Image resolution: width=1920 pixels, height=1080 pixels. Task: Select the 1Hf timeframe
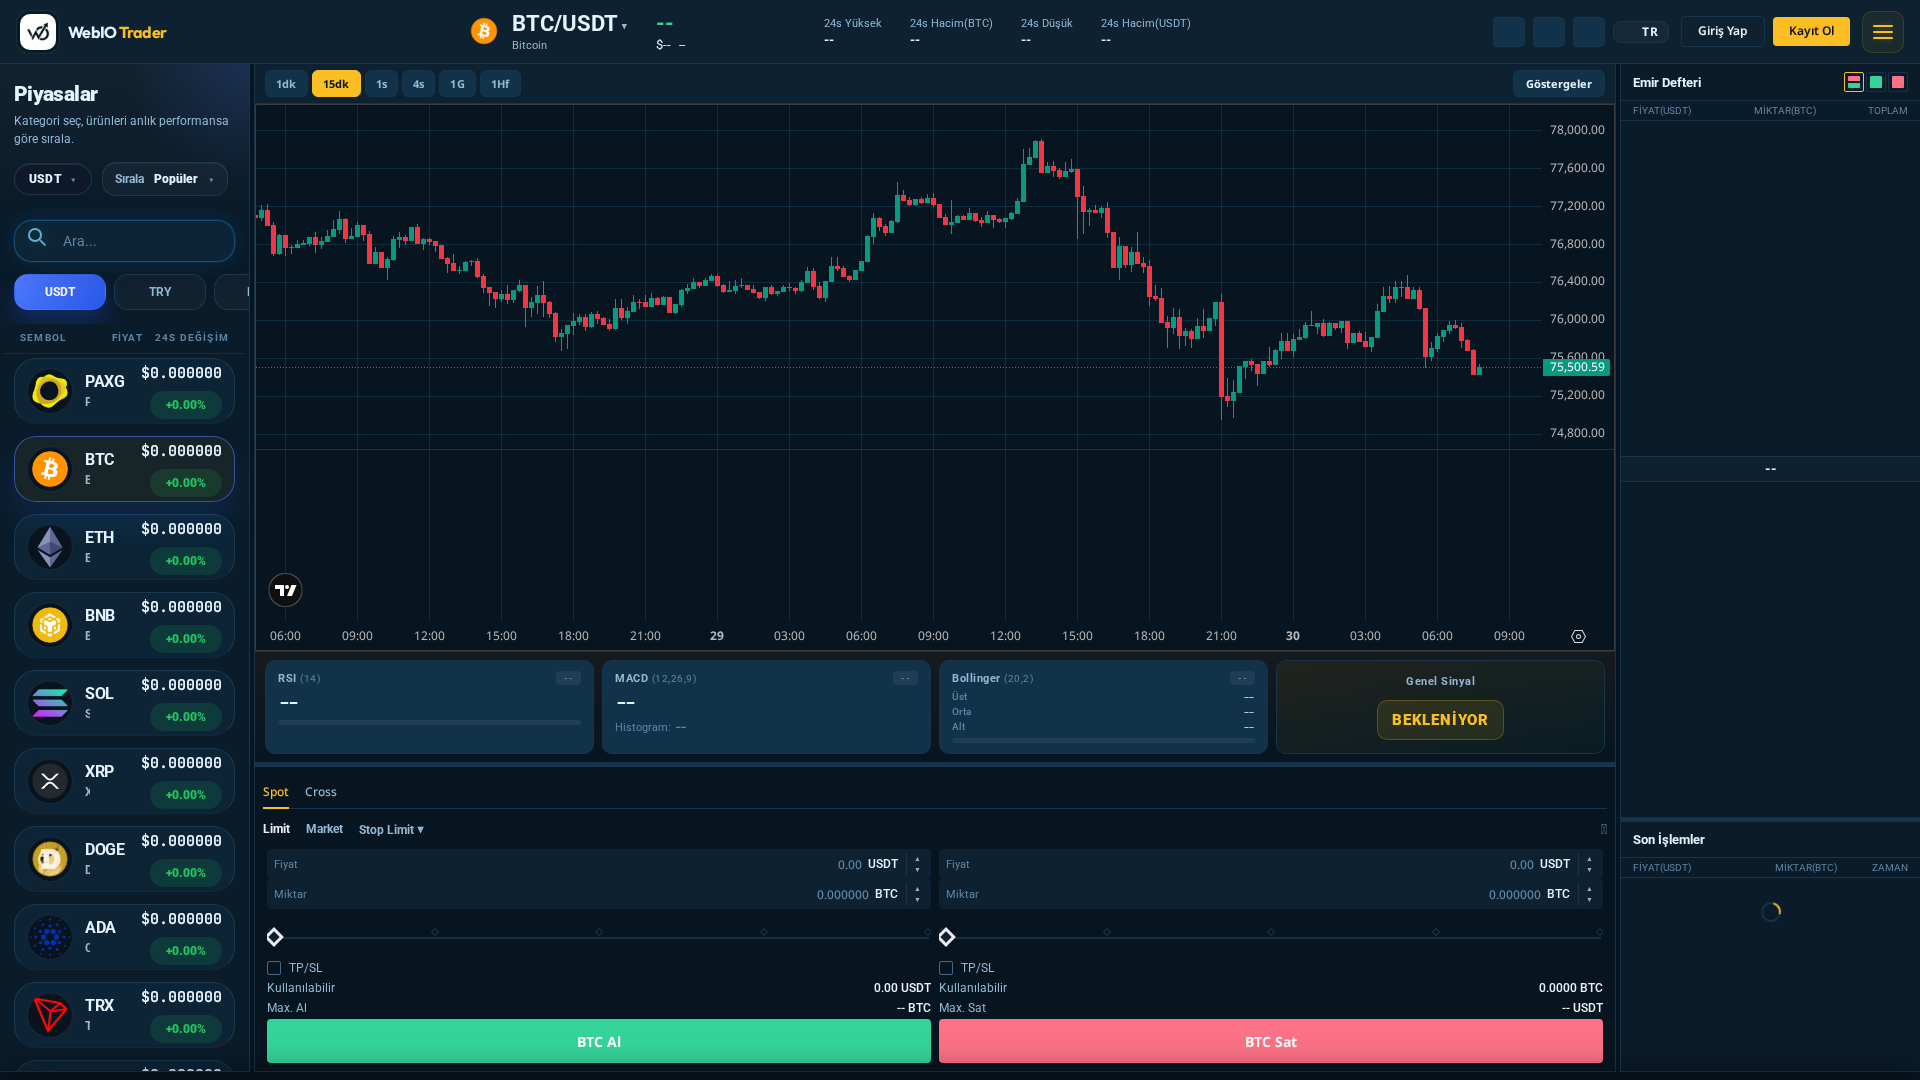pyautogui.click(x=500, y=84)
